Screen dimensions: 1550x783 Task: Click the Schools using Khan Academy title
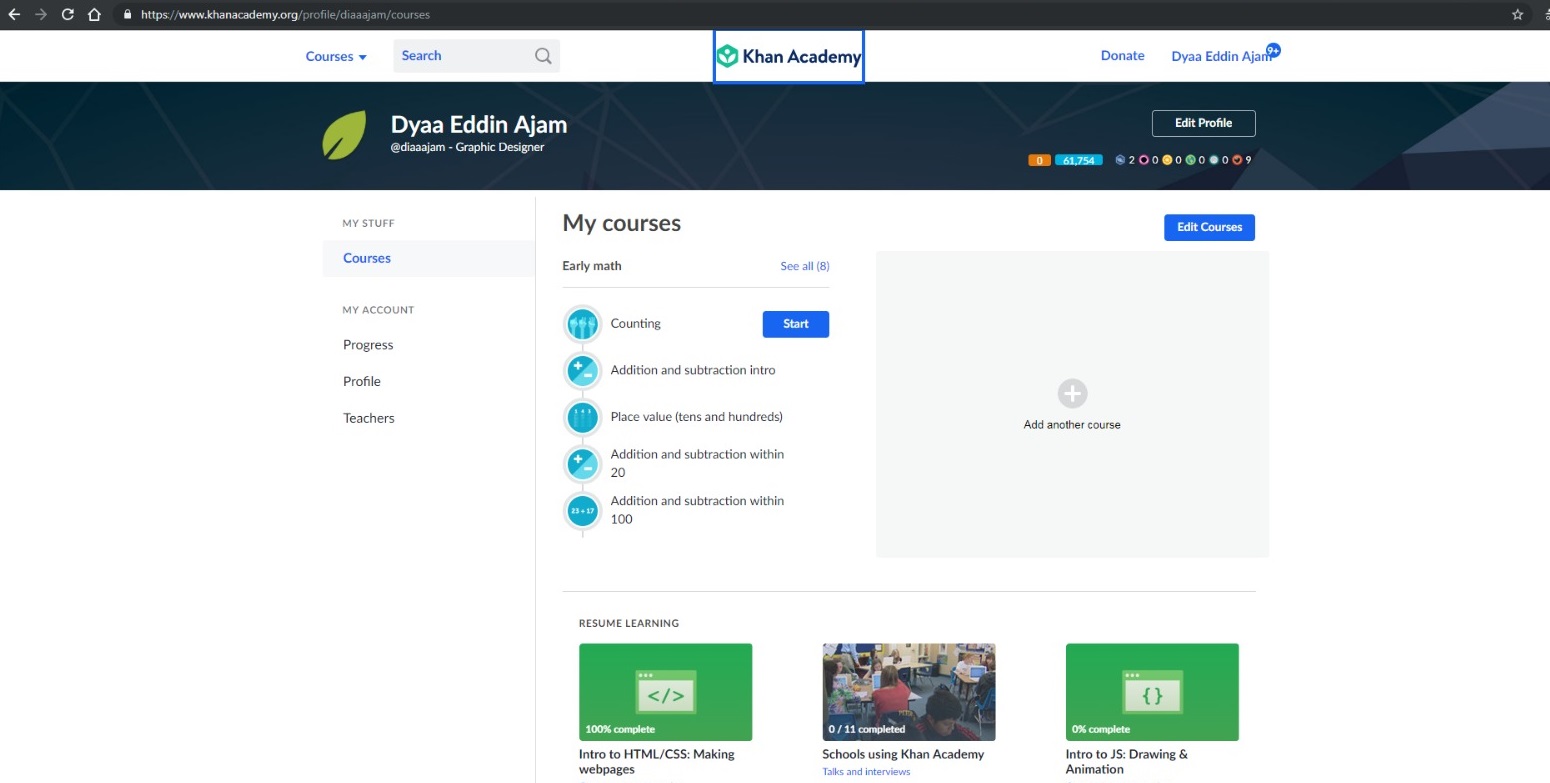click(903, 755)
